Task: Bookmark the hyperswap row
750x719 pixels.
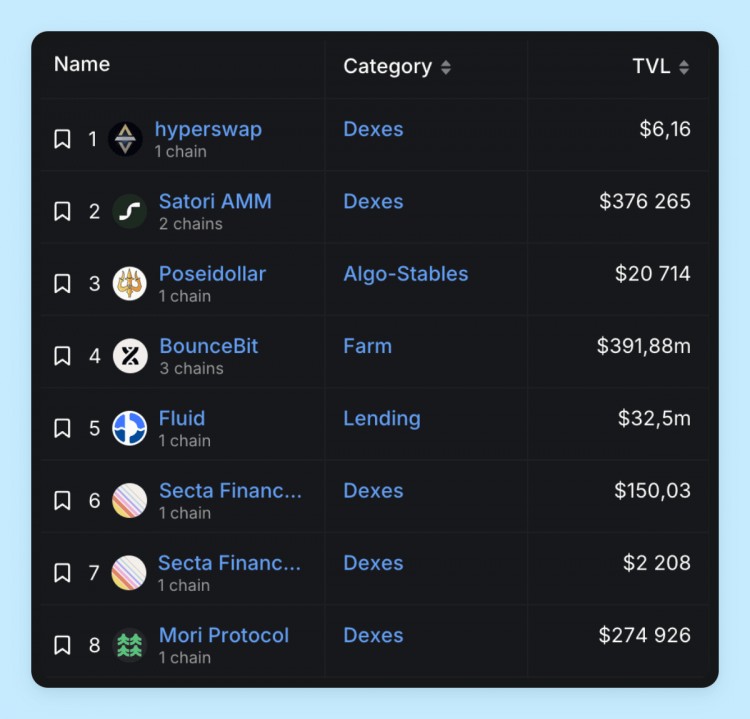Action: (x=62, y=139)
